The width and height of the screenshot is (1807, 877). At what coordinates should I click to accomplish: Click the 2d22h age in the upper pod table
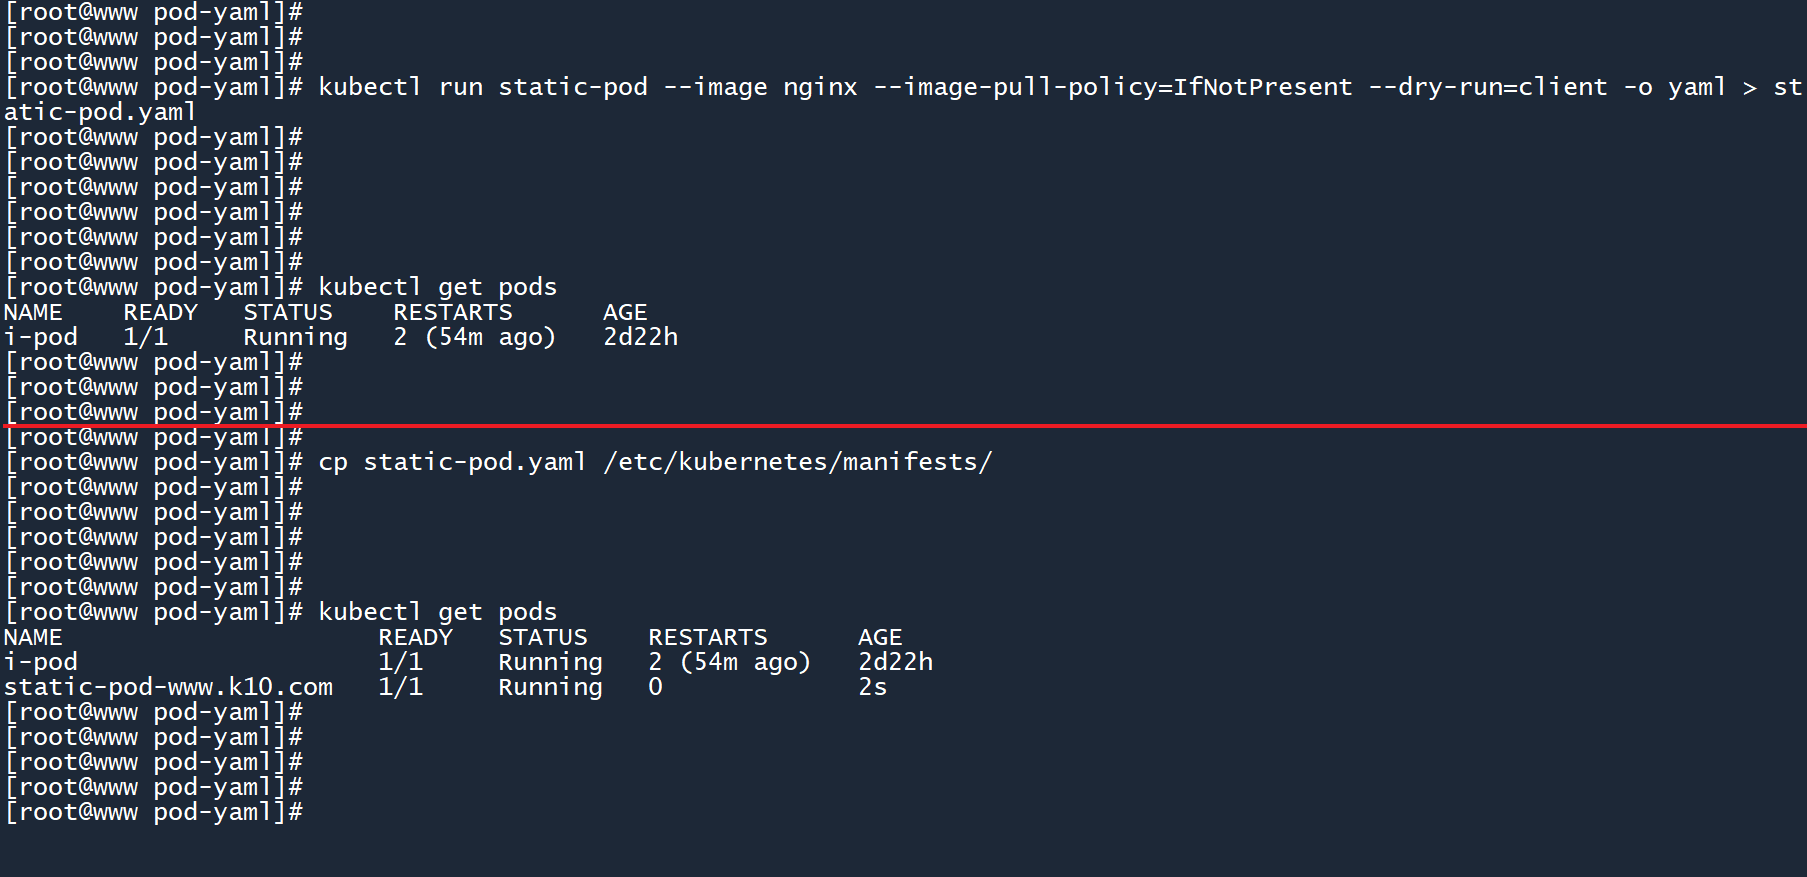(640, 338)
